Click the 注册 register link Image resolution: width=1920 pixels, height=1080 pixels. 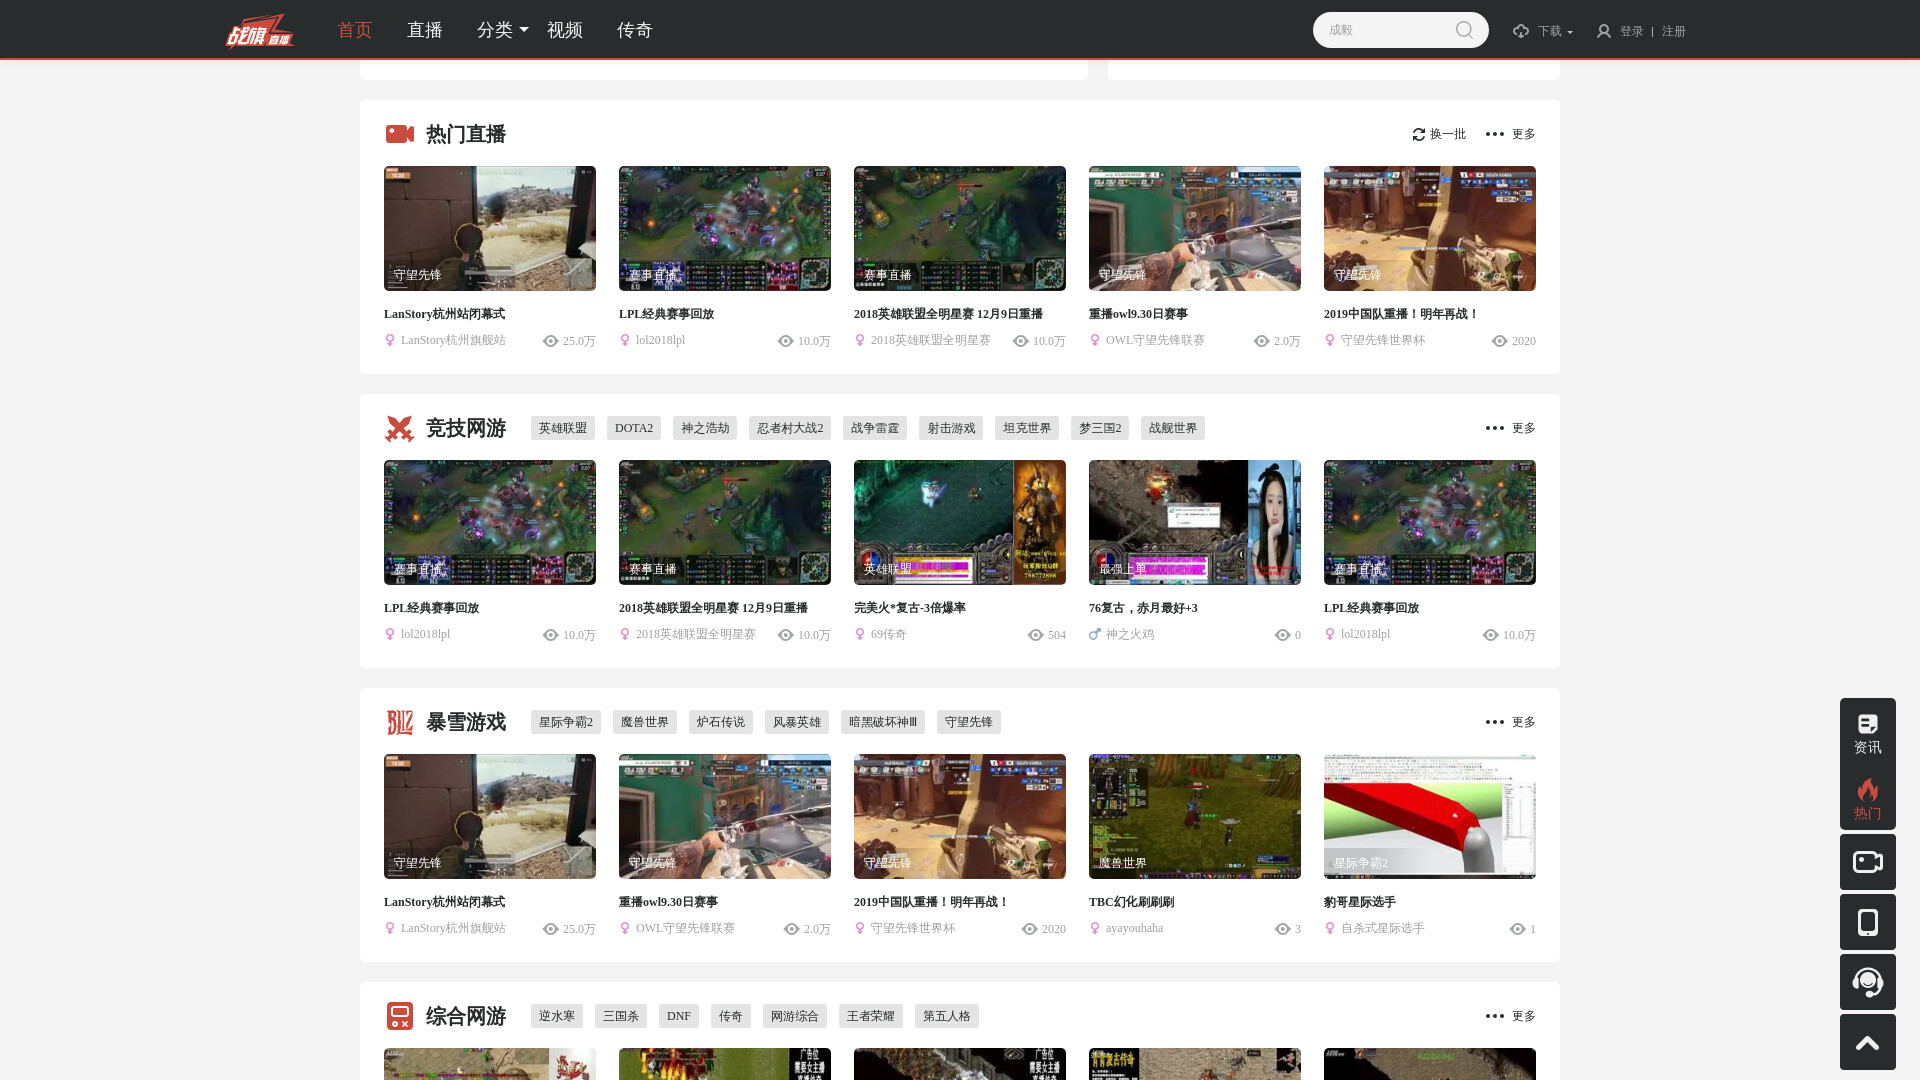(1674, 32)
